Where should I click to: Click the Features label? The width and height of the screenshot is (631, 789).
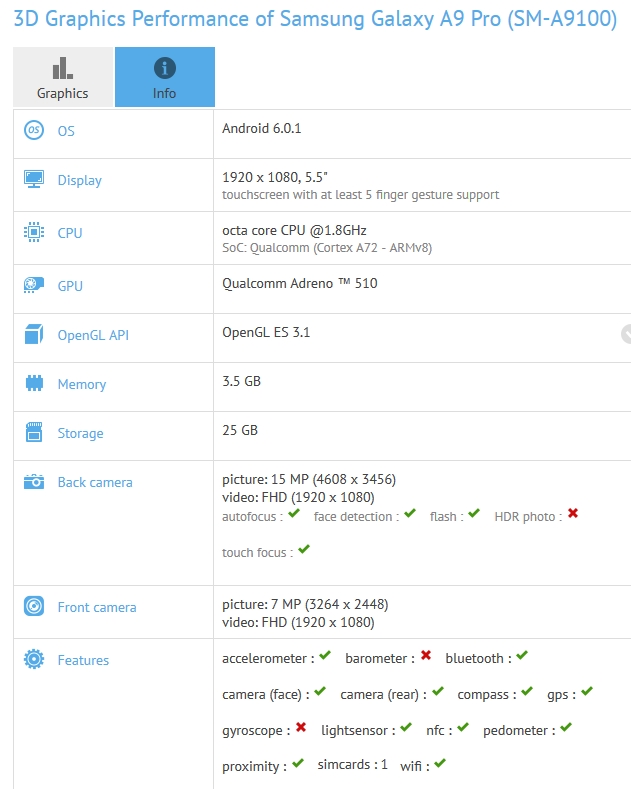pyautogui.click(x=83, y=660)
